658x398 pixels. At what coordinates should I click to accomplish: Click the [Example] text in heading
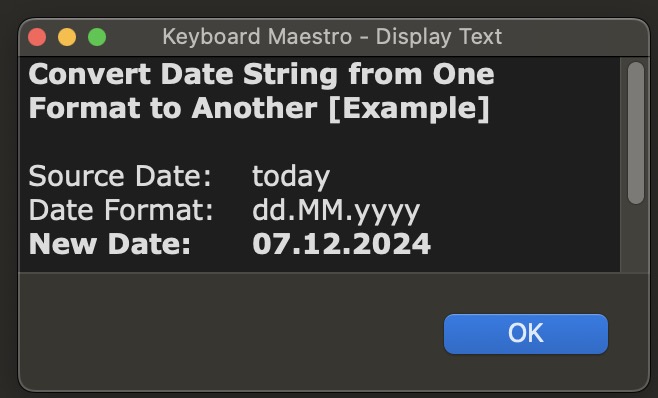click(x=409, y=108)
